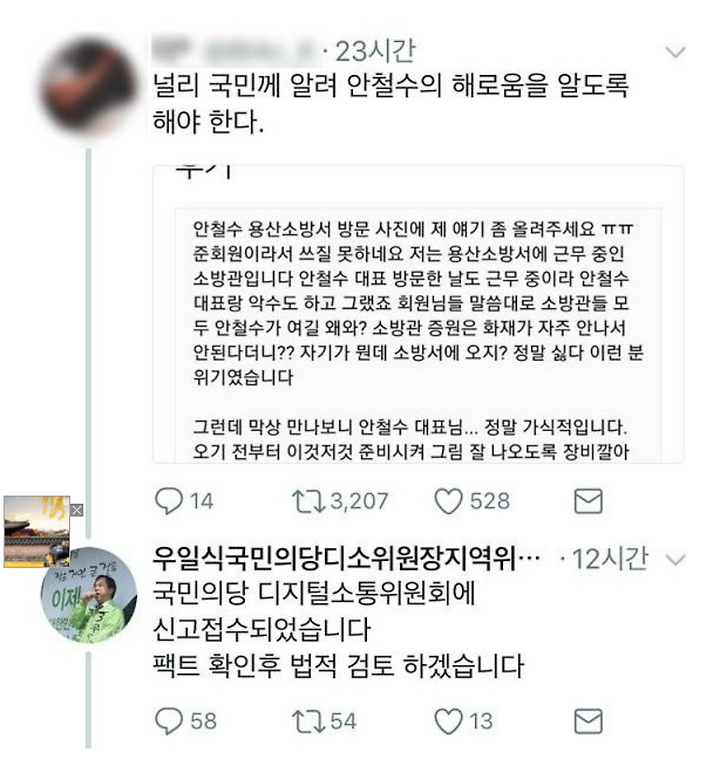Close the small overlay ad thumbnail
Screen dimensions: 720x759
(77, 510)
